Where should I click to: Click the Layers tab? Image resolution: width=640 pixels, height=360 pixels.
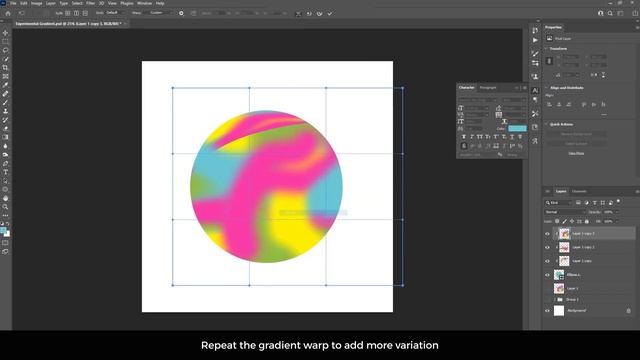tap(561, 191)
